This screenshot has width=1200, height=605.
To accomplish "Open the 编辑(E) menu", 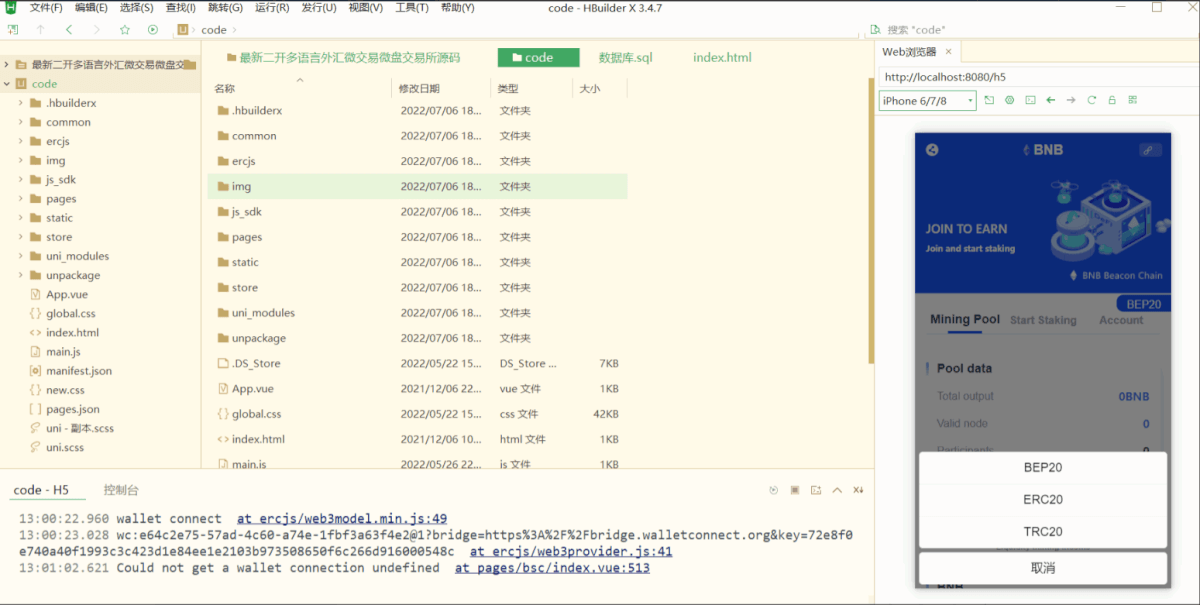I will [x=91, y=8].
